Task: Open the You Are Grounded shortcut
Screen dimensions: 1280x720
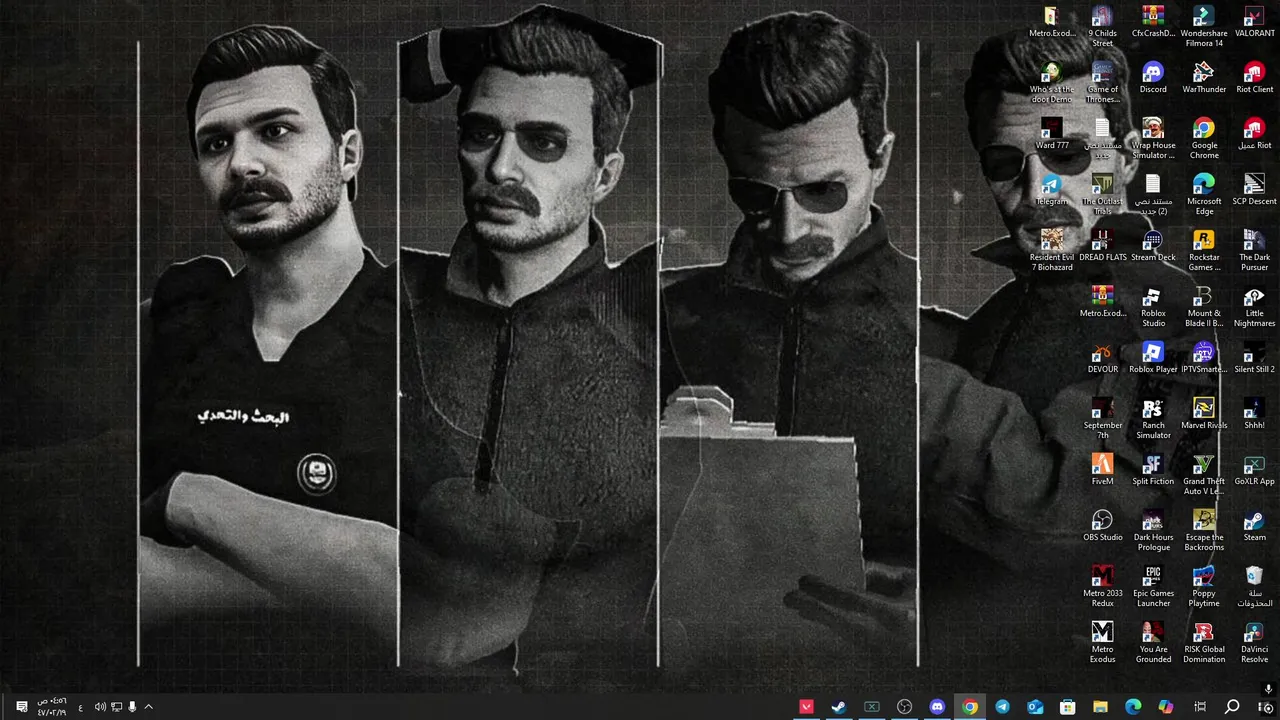Action: [1153, 643]
